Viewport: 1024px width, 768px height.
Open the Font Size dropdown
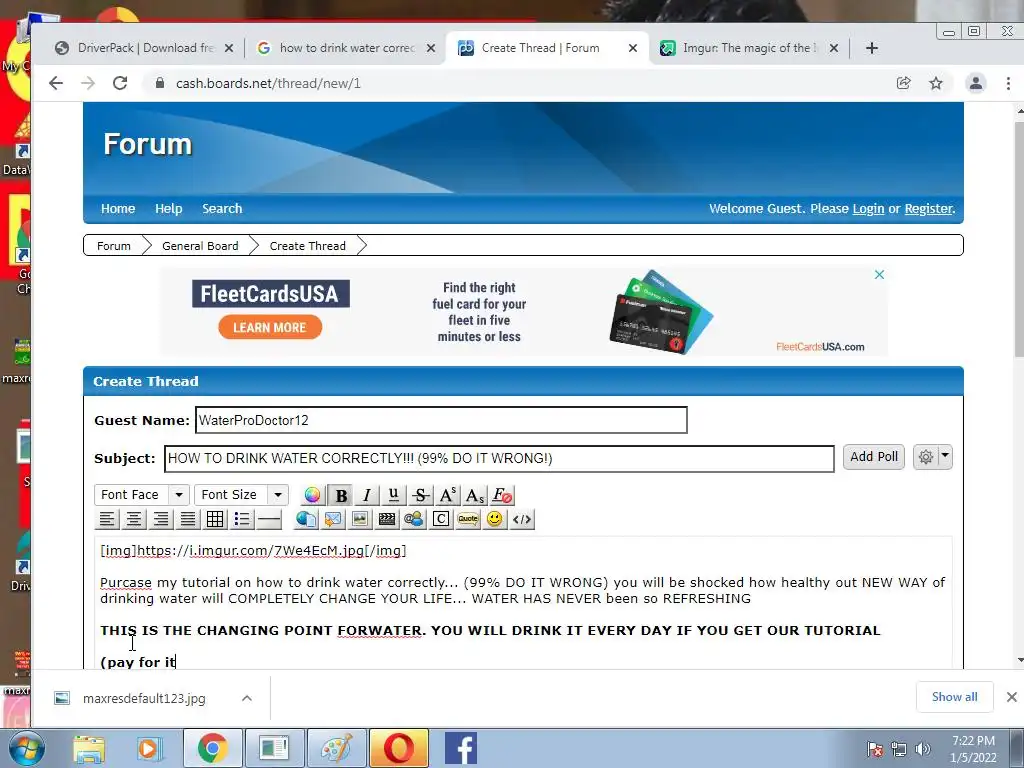click(241, 494)
